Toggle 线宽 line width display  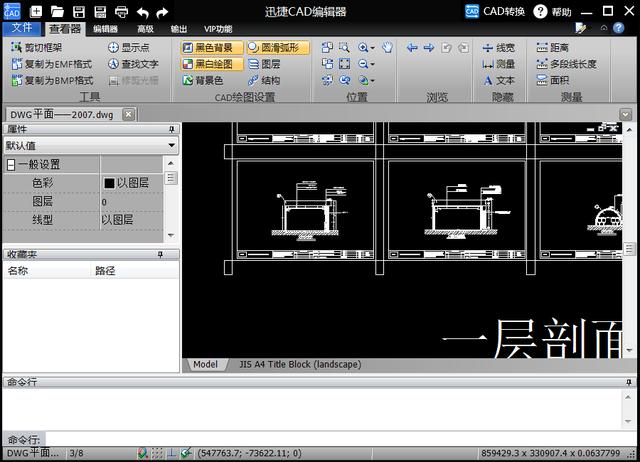click(498, 48)
